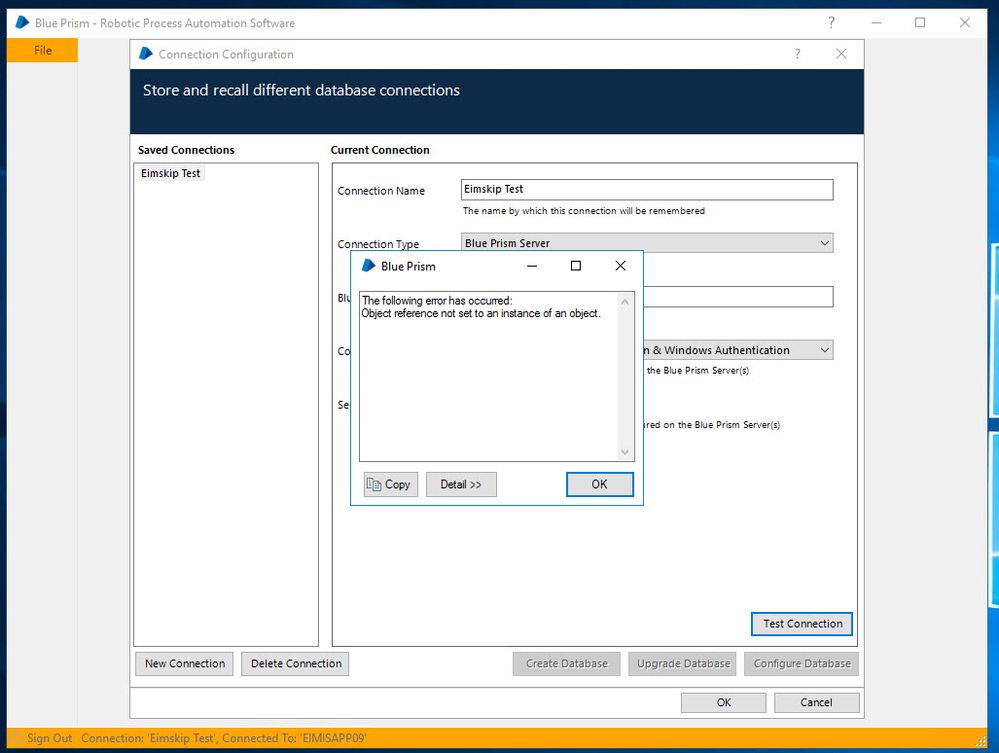Click Blue Prism logo in main title bar
The image size is (999, 753).
coord(22,22)
